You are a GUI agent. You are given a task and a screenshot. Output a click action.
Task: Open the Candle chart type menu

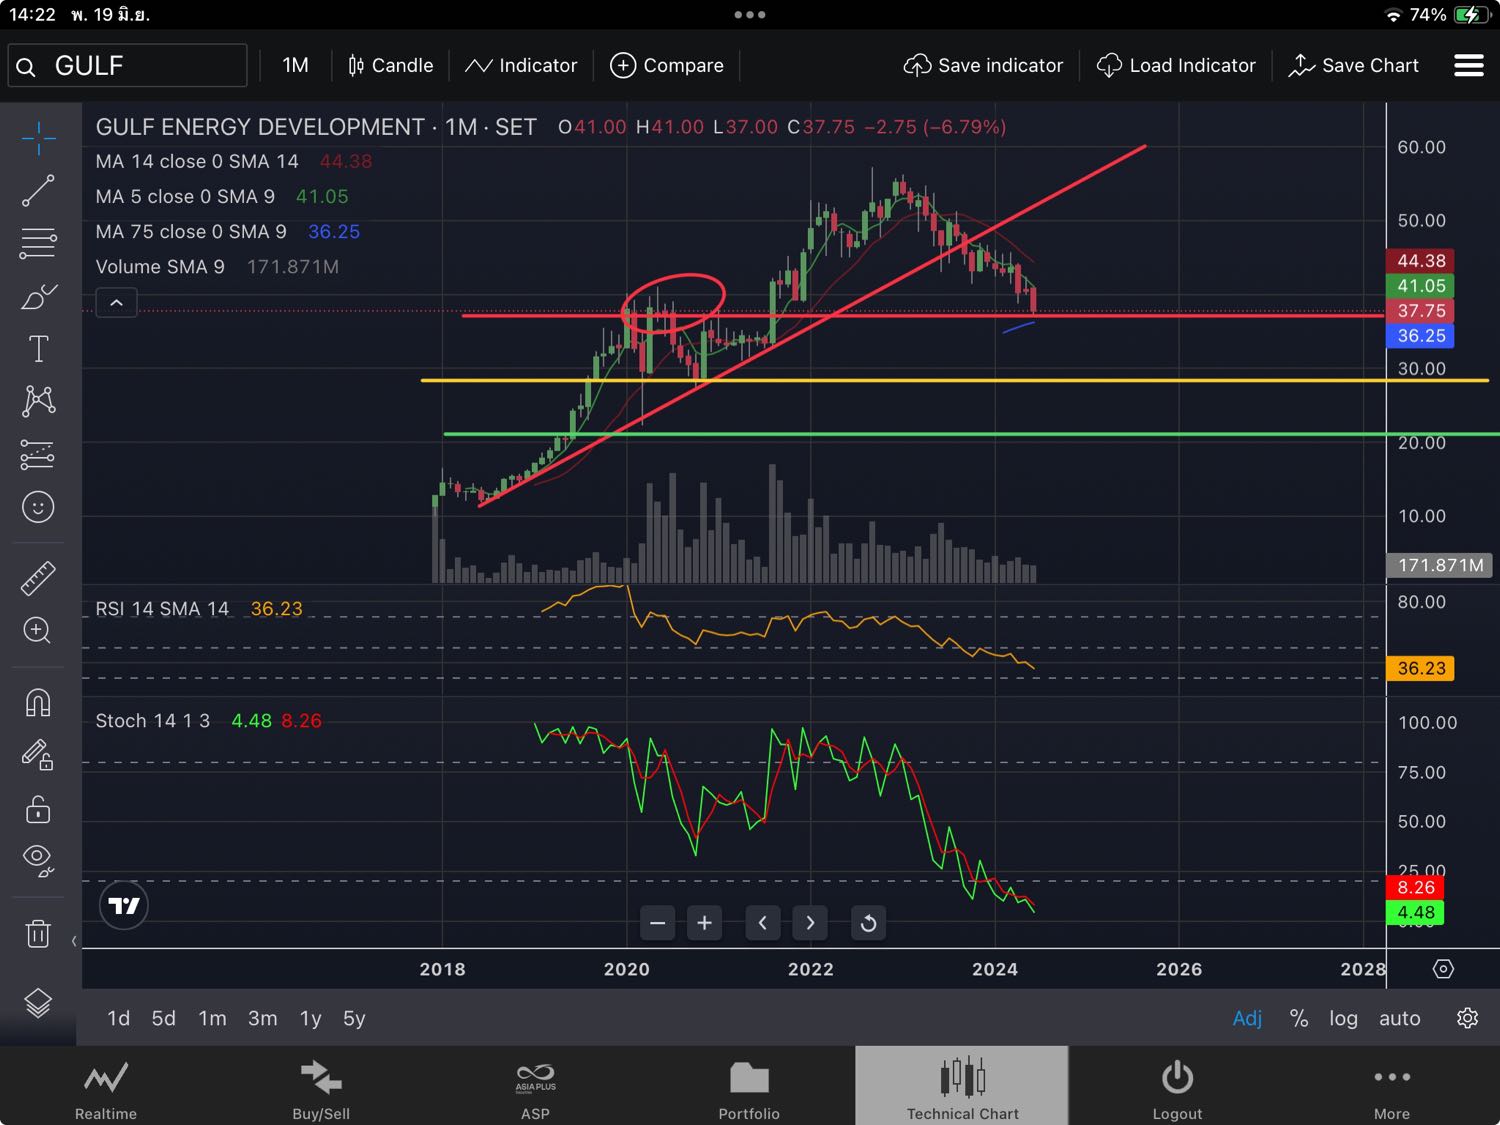pyautogui.click(x=390, y=65)
